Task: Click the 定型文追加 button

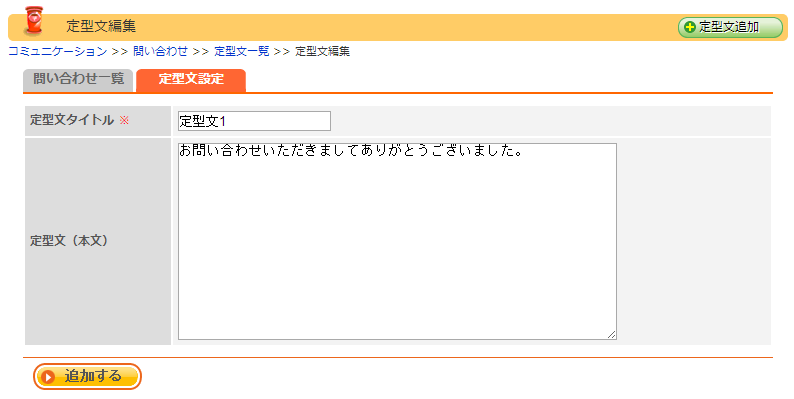Action: 730,27
